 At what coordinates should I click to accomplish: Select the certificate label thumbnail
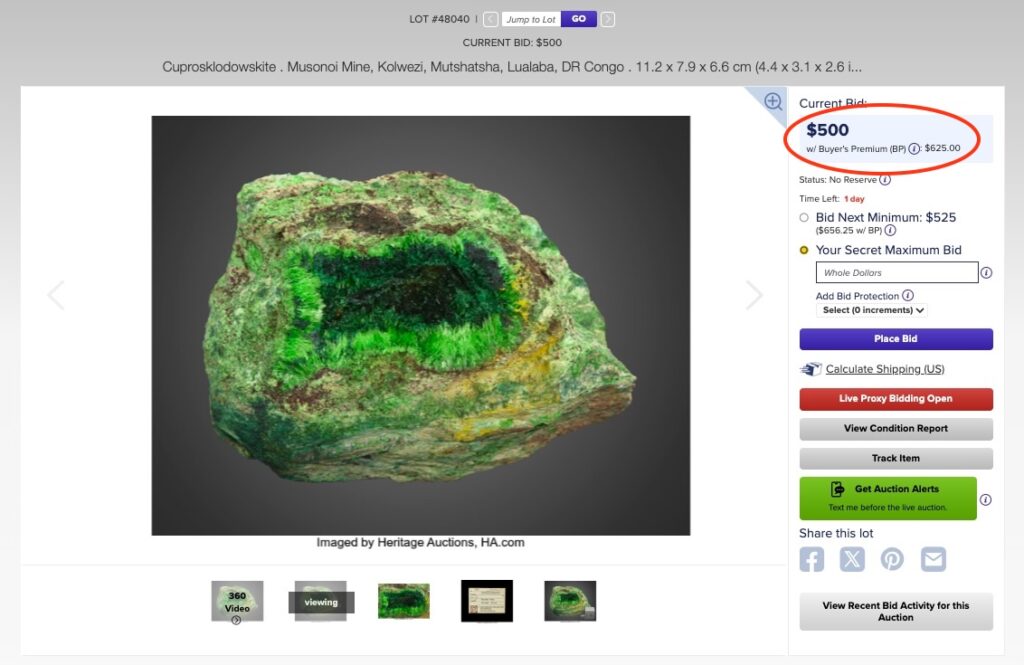tap(486, 600)
